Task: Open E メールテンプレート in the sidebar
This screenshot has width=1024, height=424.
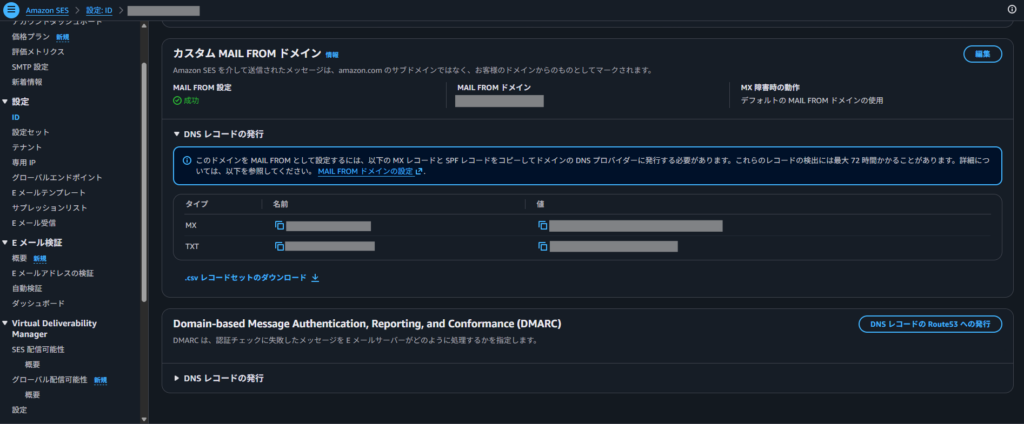Action: tap(49, 193)
